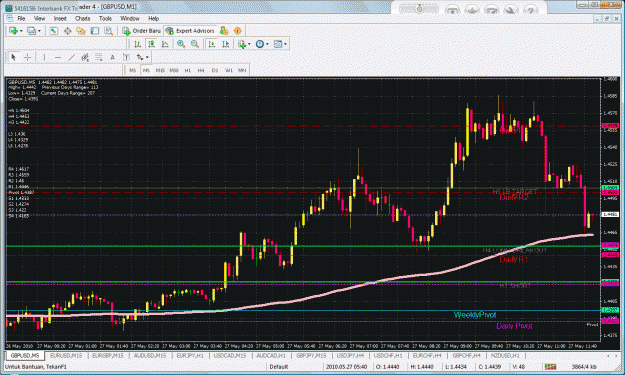Switch to candlestick chart display
625x375 pixels.
(151, 44)
